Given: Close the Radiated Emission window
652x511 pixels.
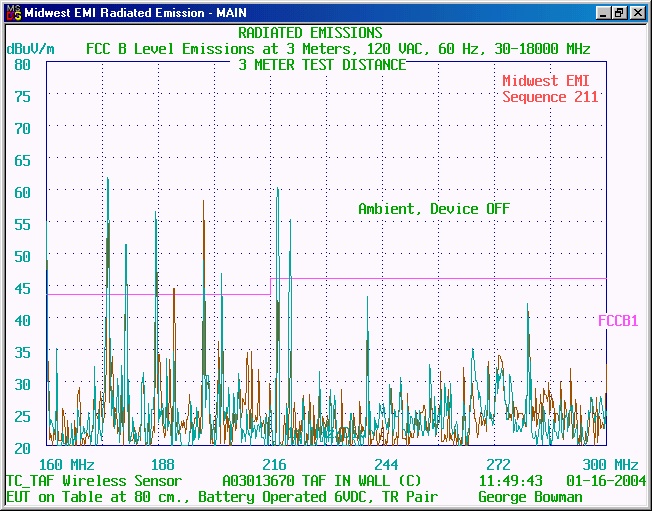Looking at the screenshot, I should point(636,13).
